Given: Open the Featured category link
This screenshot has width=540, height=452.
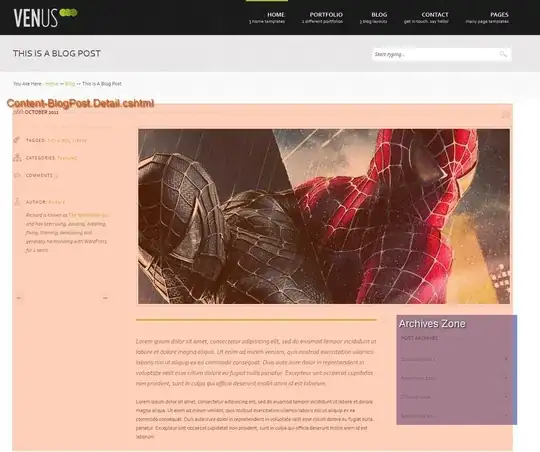Looking at the screenshot, I should click(67, 158).
